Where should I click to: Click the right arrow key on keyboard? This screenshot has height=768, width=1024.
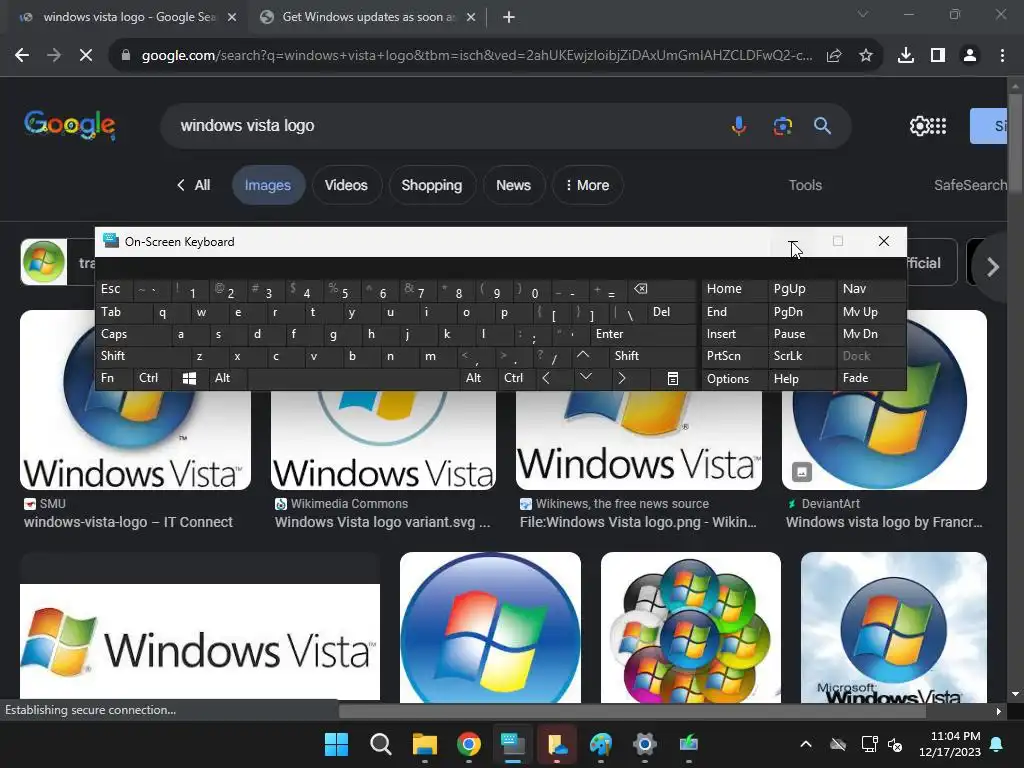pyautogui.click(x=622, y=378)
